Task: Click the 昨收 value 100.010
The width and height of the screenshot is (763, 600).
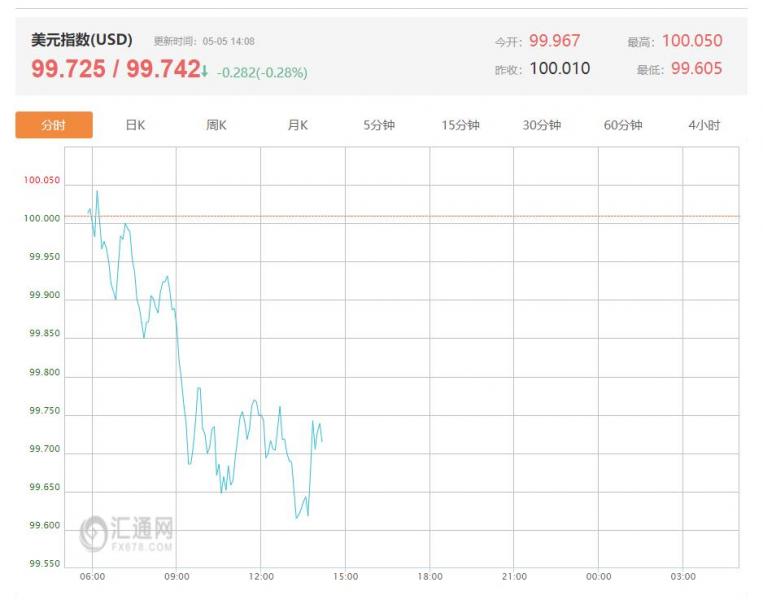Action: [x=560, y=68]
